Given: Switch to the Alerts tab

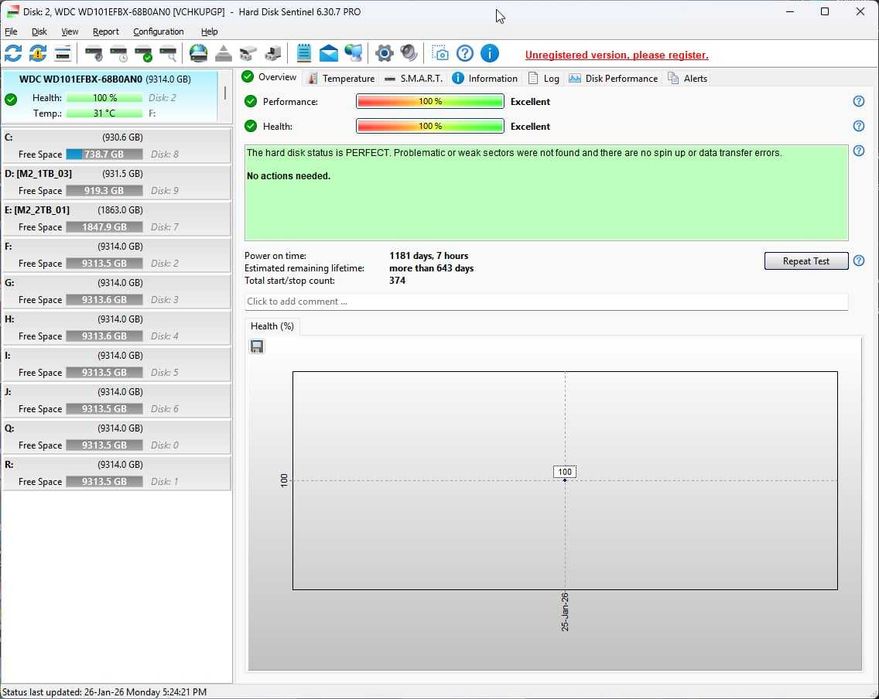Looking at the screenshot, I should pyautogui.click(x=688, y=78).
